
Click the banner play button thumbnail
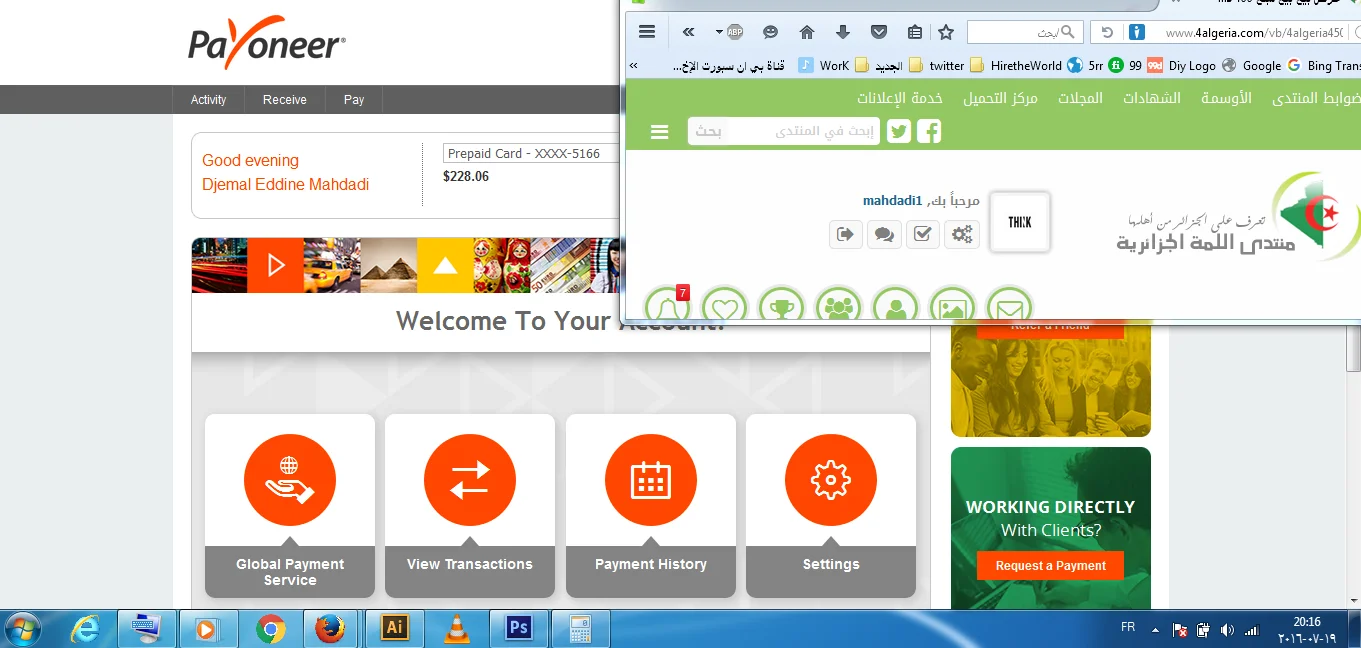[275, 265]
